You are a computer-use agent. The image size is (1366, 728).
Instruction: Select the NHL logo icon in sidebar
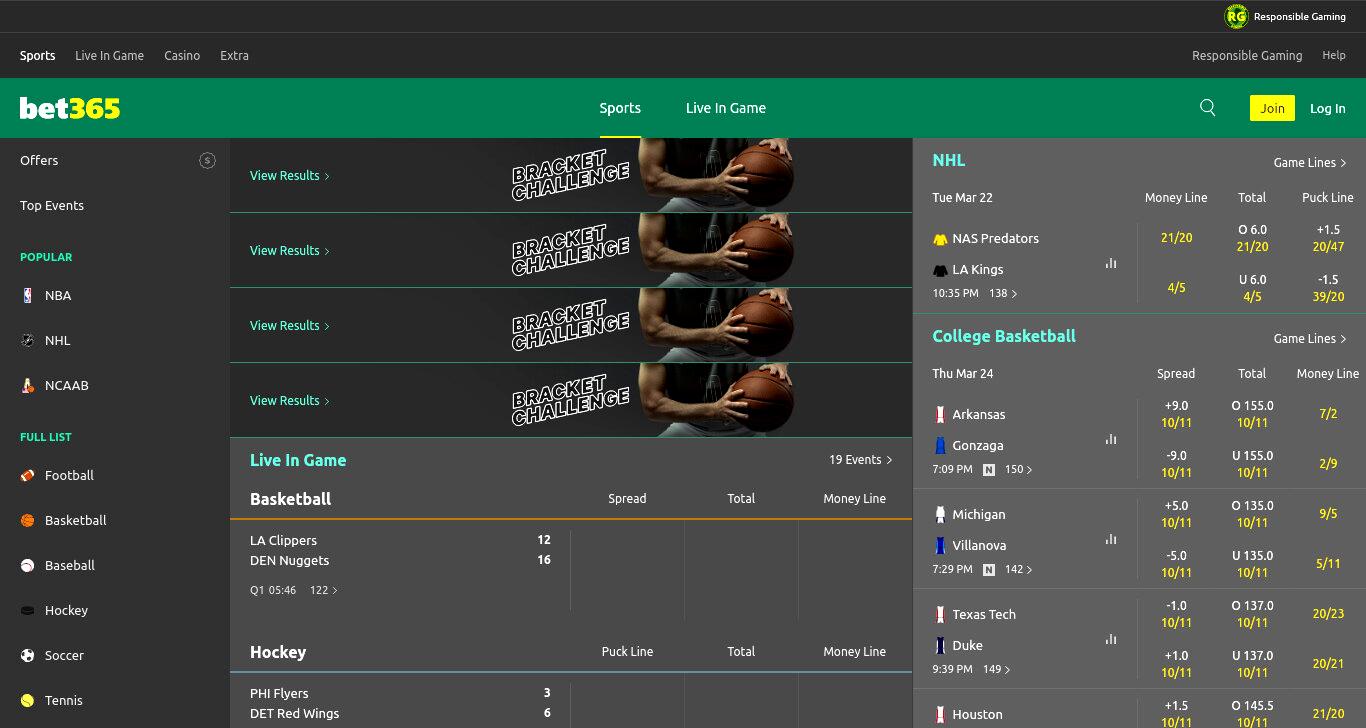[x=27, y=340]
